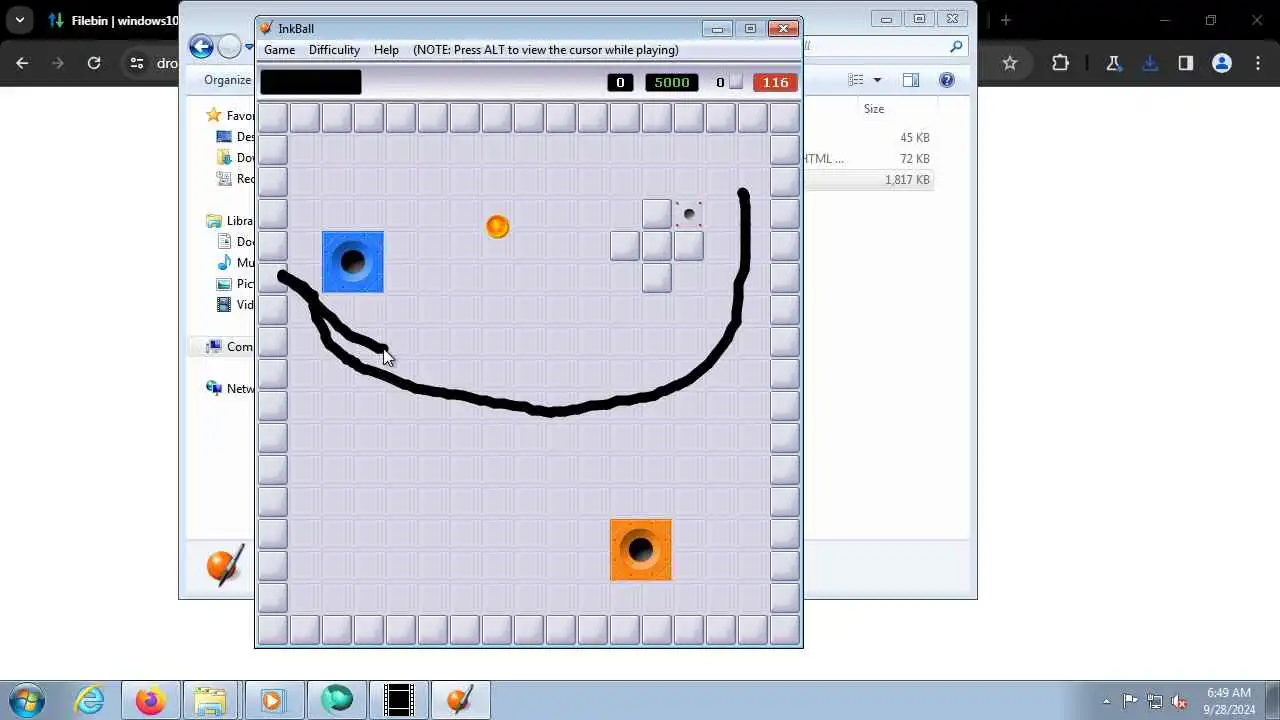The width and height of the screenshot is (1280, 720).
Task: Click Chrome's forward arrow
Action: pyautogui.click(x=58, y=63)
